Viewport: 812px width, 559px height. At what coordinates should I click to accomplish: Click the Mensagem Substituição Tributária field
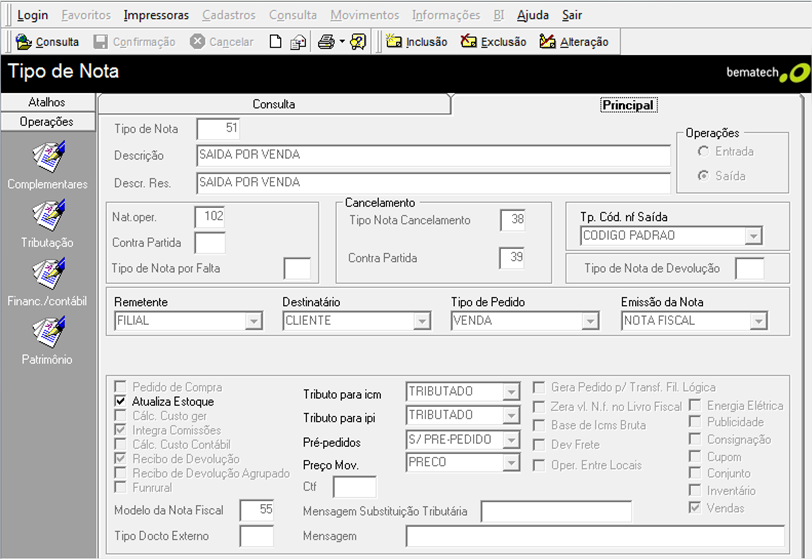click(x=556, y=511)
